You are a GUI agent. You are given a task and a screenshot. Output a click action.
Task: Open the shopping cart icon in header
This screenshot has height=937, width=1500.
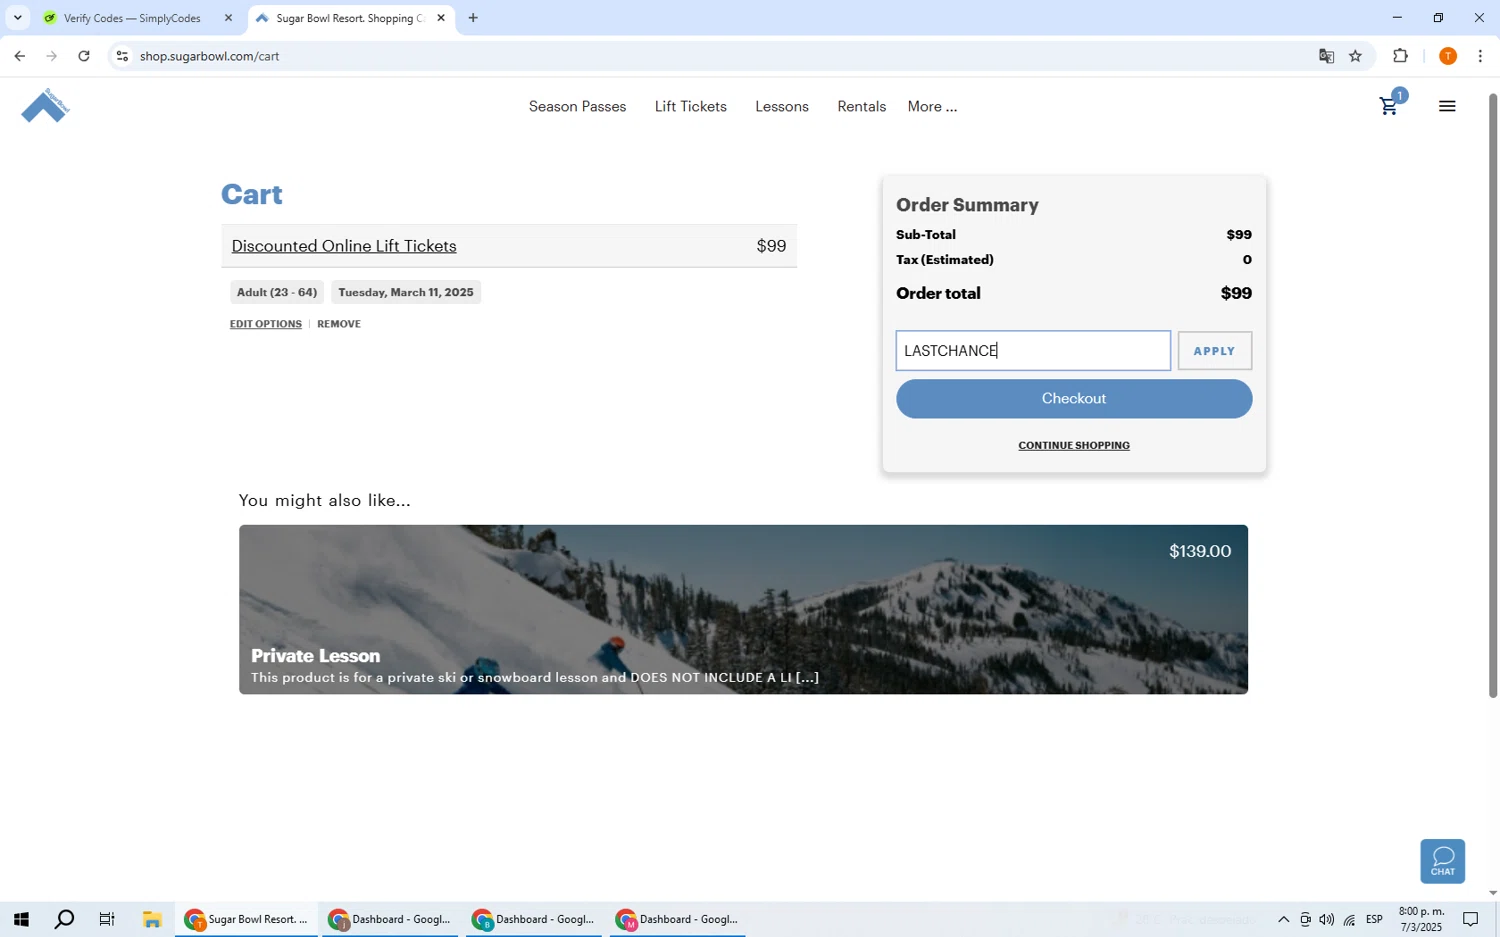click(x=1391, y=104)
